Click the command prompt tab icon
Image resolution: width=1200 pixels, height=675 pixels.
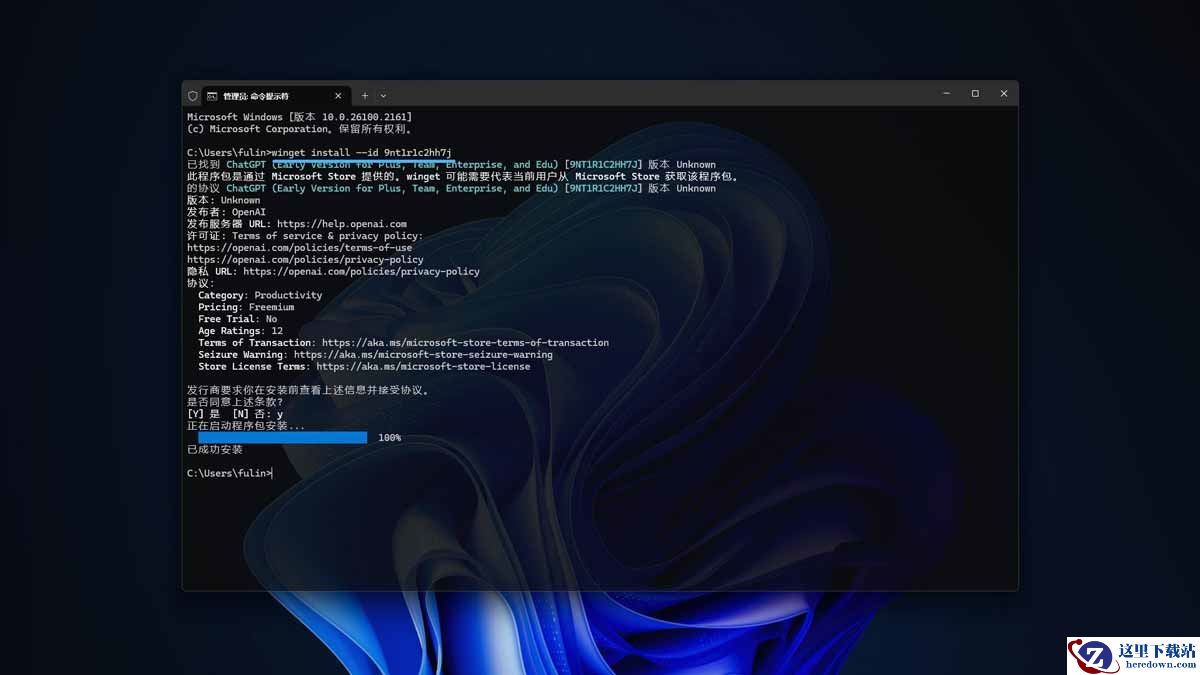pyautogui.click(x=212, y=96)
